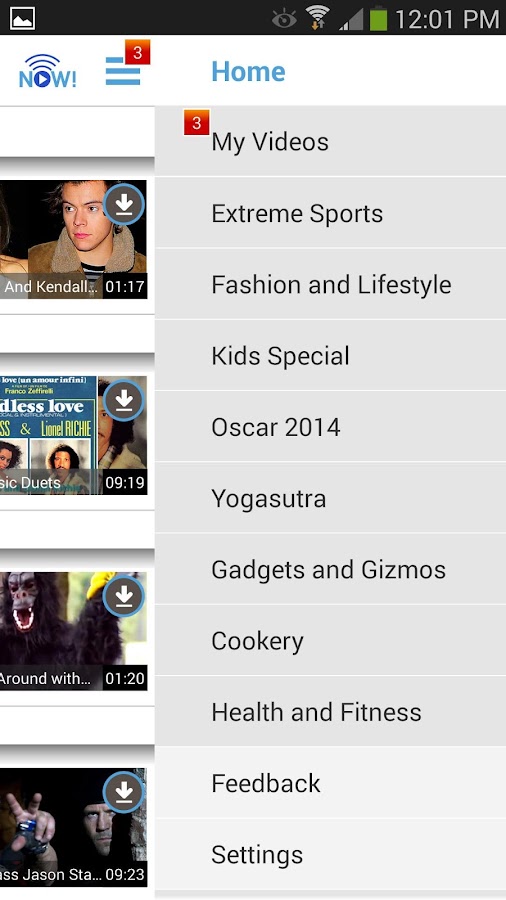Tap the NOW! app logo
Image resolution: width=506 pixels, height=900 pixels.
click(47, 71)
